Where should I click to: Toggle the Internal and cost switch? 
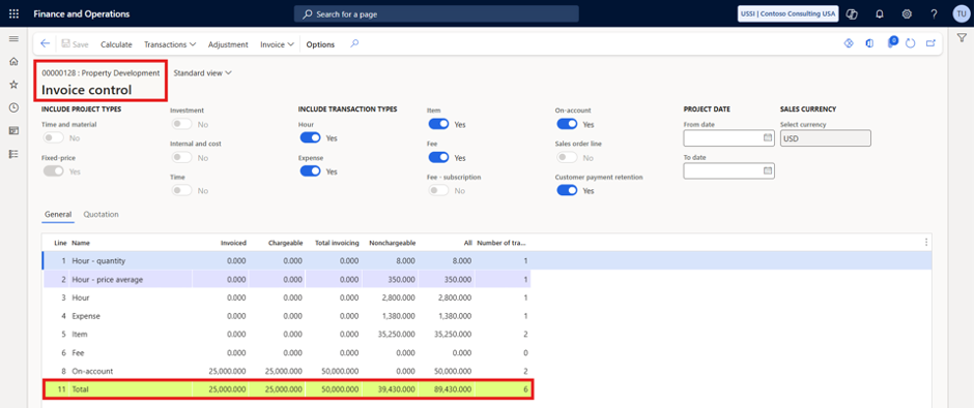click(182, 158)
